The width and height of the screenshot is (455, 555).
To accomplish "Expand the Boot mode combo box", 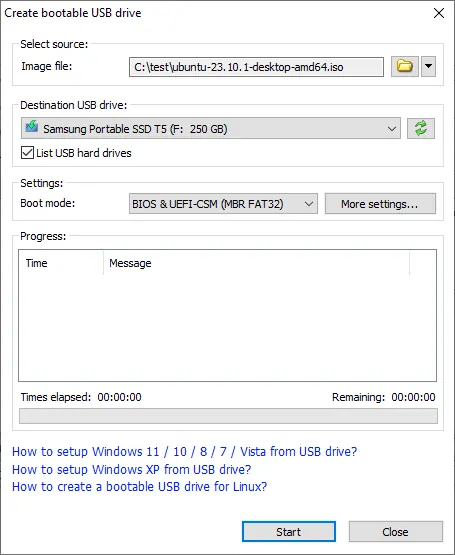I will tap(223, 204).
